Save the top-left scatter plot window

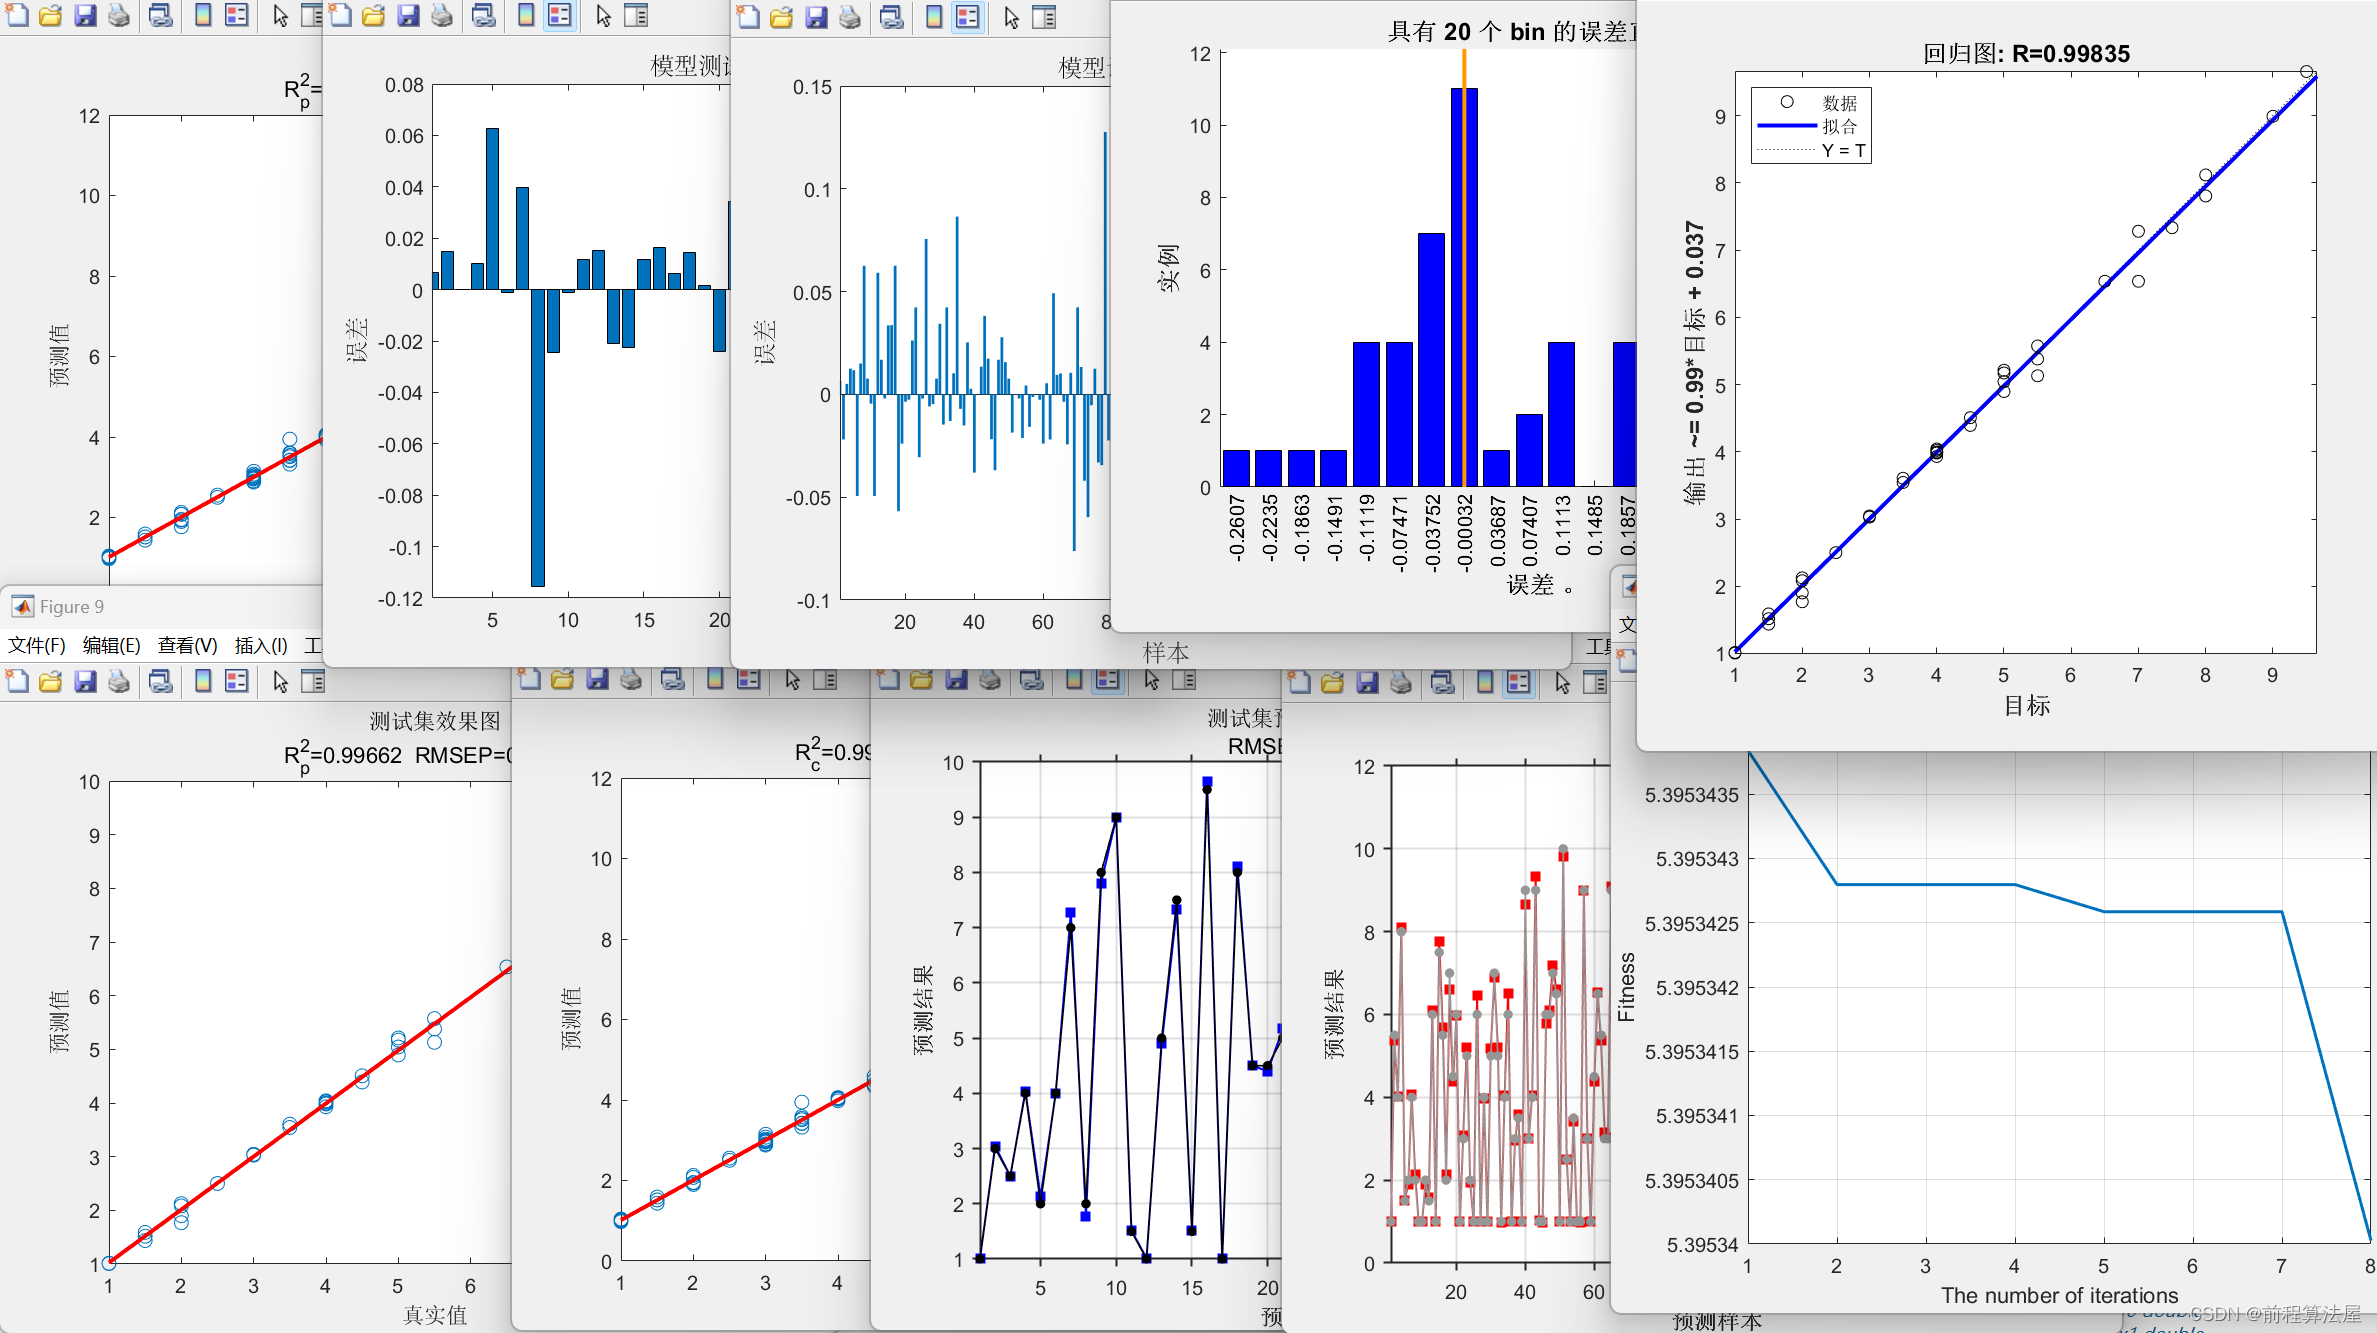pos(85,15)
